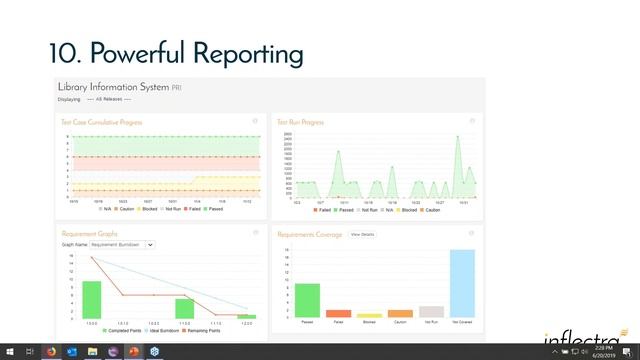This screenshot has width=640, height=360.
Task: Open settings icon on Test Case Cumulative Progress widget
Action: pos(255,121)
